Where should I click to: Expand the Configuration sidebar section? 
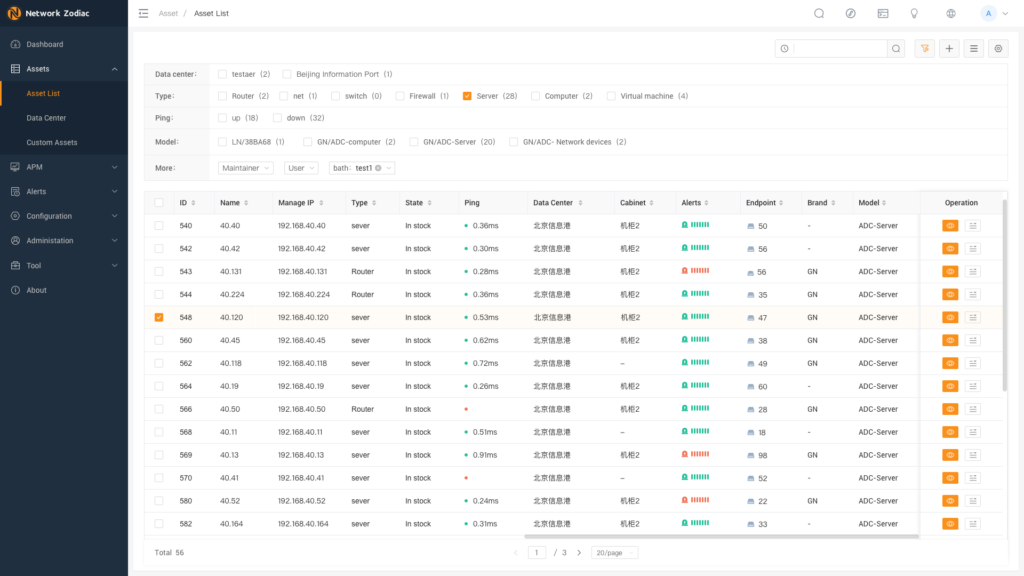pos(63,216)
